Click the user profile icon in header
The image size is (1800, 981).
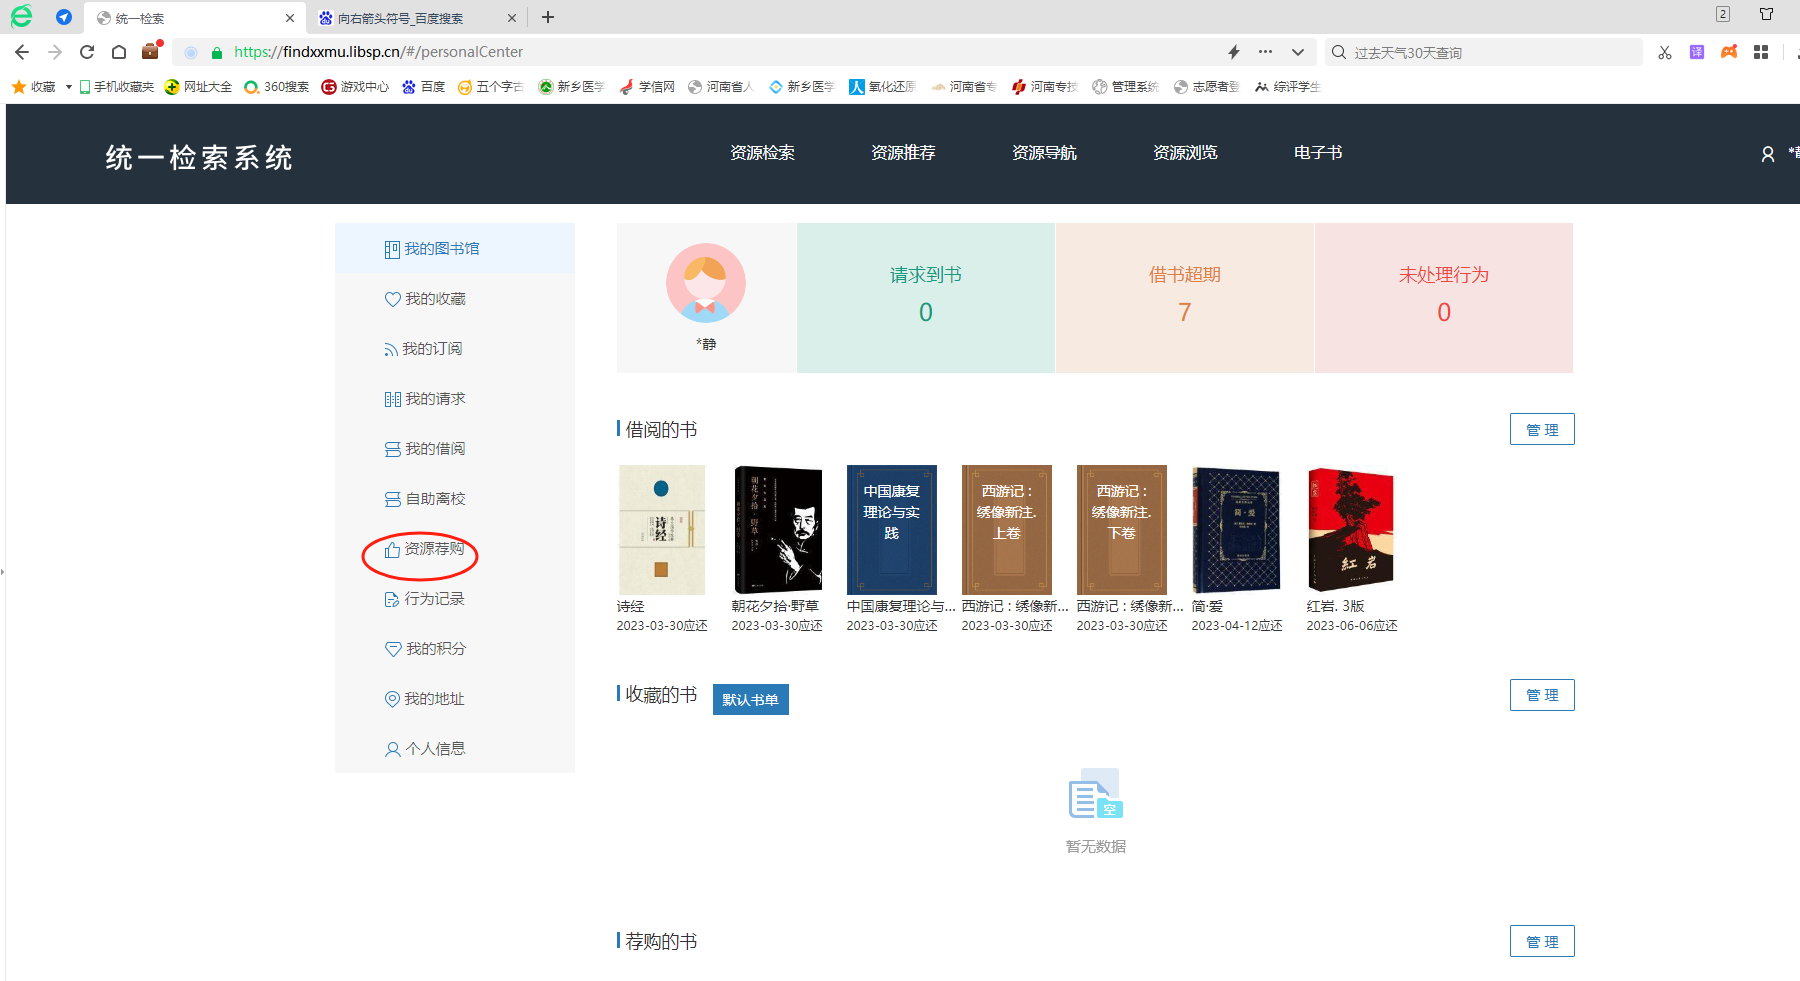pos(1767,154)
